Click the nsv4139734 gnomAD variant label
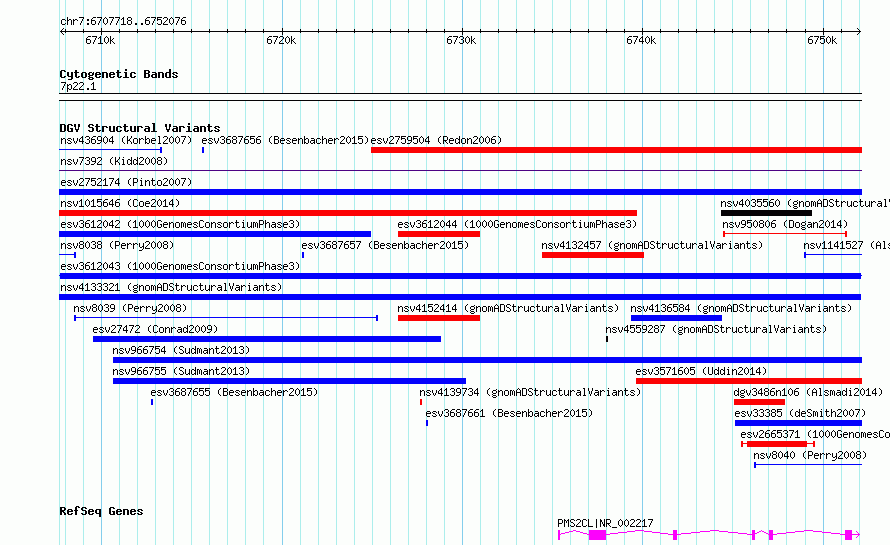The width and height of the screenshot is (890, 545). click(x=530, y=392)
